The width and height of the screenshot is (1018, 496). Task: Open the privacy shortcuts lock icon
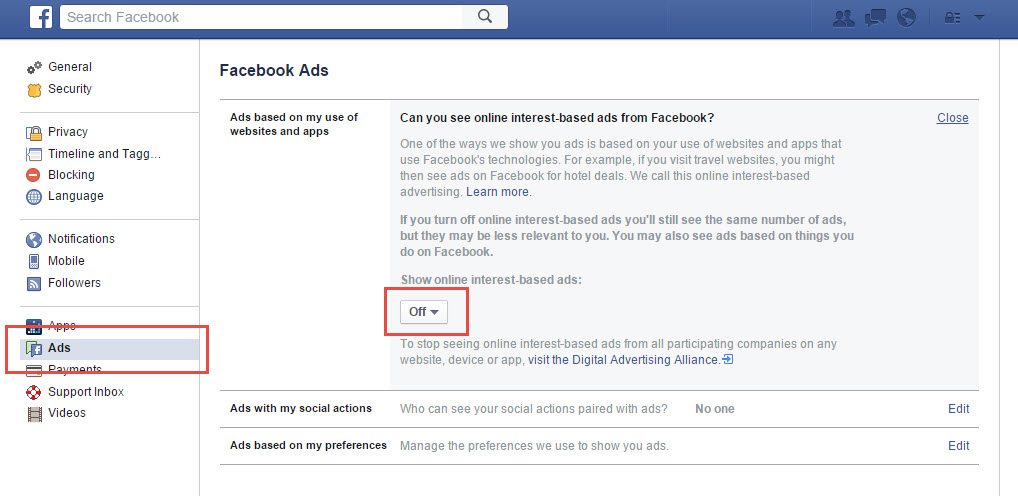coord(952,17)
